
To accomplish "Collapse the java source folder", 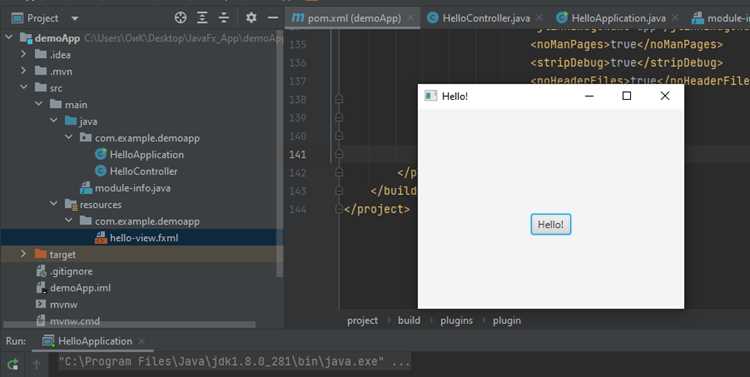I will point(54,121).
